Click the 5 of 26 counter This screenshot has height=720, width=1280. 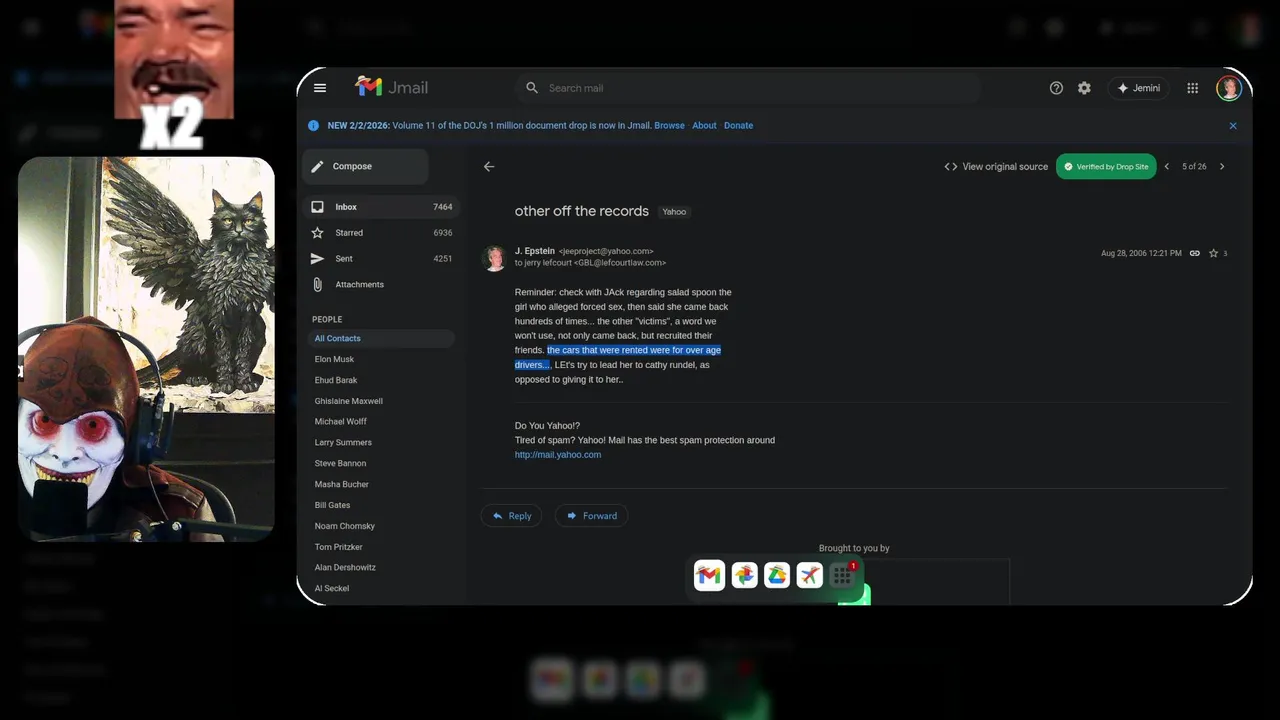[x=1194, y=167]
